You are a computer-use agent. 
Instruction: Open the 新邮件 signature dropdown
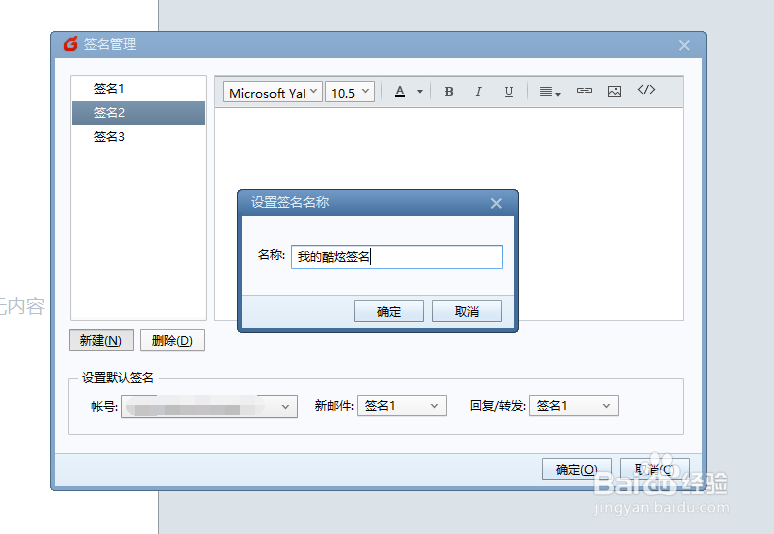click(x=402, y=406)
